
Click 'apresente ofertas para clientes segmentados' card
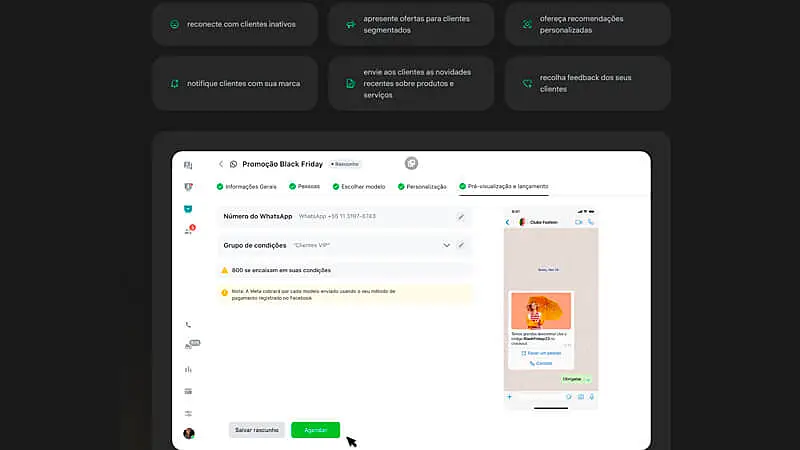[411, 24]
